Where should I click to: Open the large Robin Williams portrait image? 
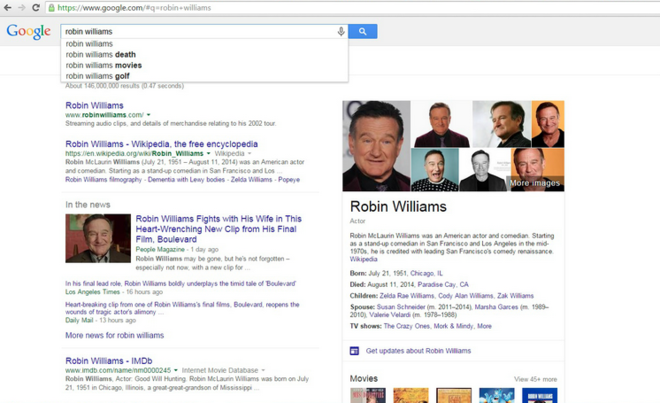[x=376, y=145]
